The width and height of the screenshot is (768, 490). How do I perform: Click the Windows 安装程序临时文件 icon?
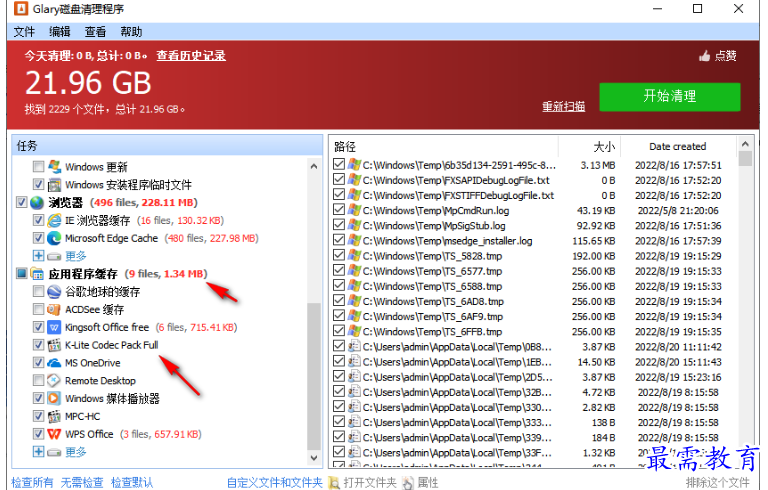[x=54, y=185]
